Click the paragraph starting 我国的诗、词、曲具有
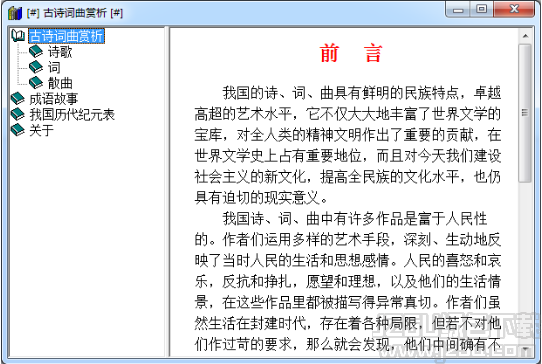Screen dimensions: 542x364 347,145
